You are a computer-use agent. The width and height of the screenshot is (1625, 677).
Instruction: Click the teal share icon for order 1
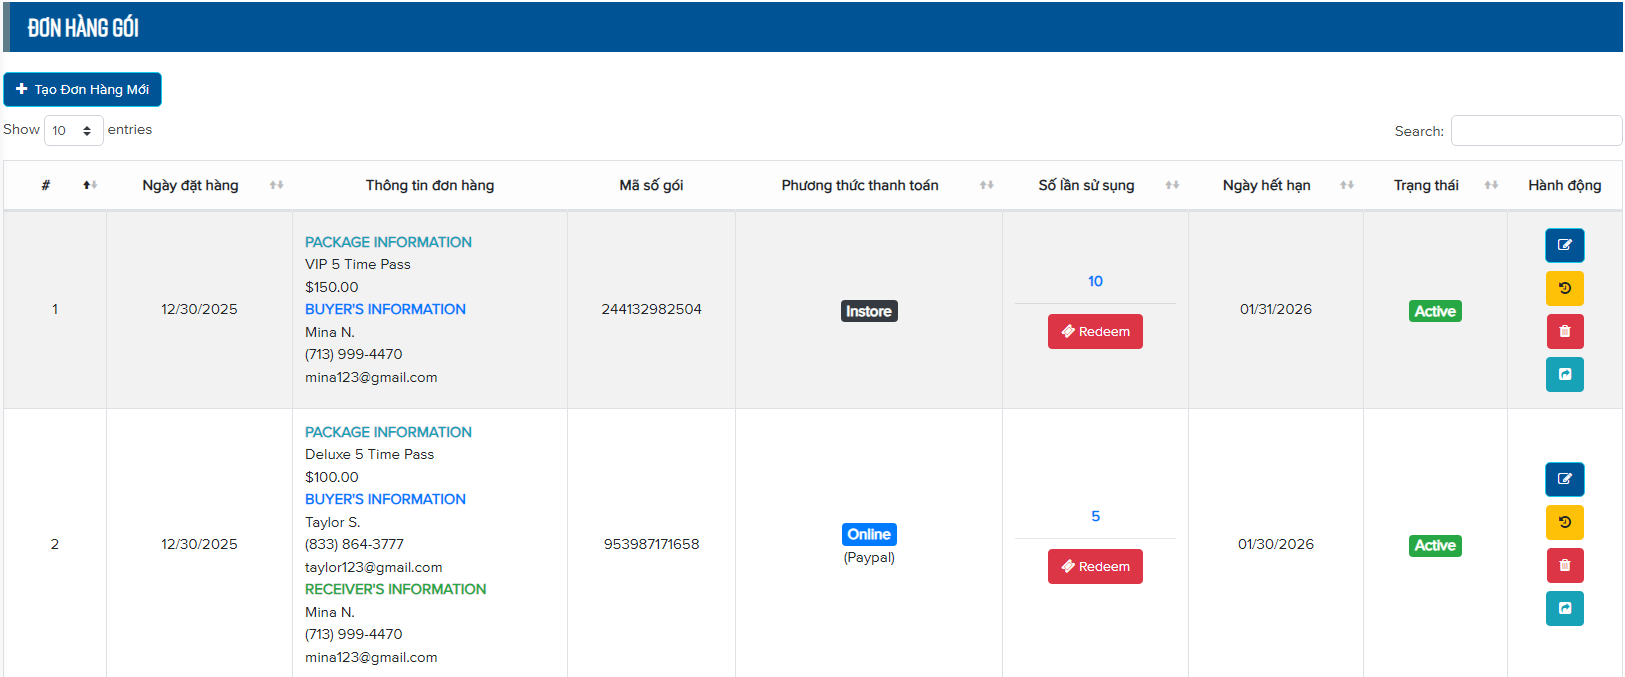[1564, 374]
